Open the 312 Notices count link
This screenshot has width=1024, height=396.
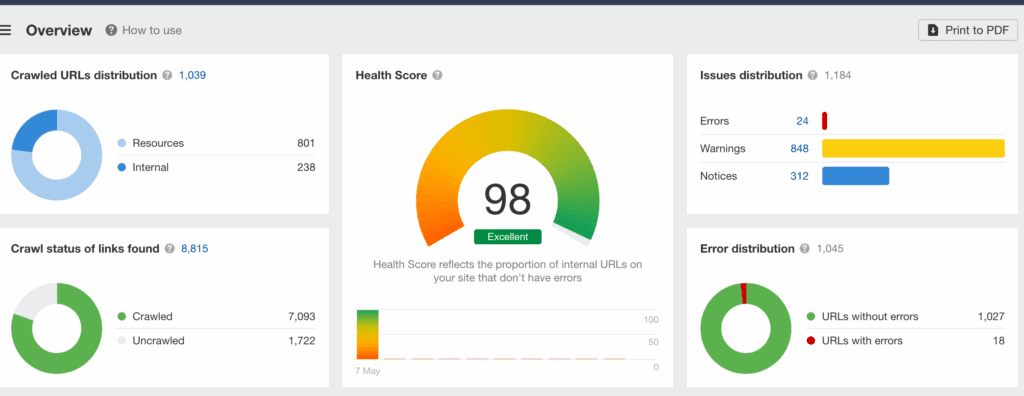(799, 176)
